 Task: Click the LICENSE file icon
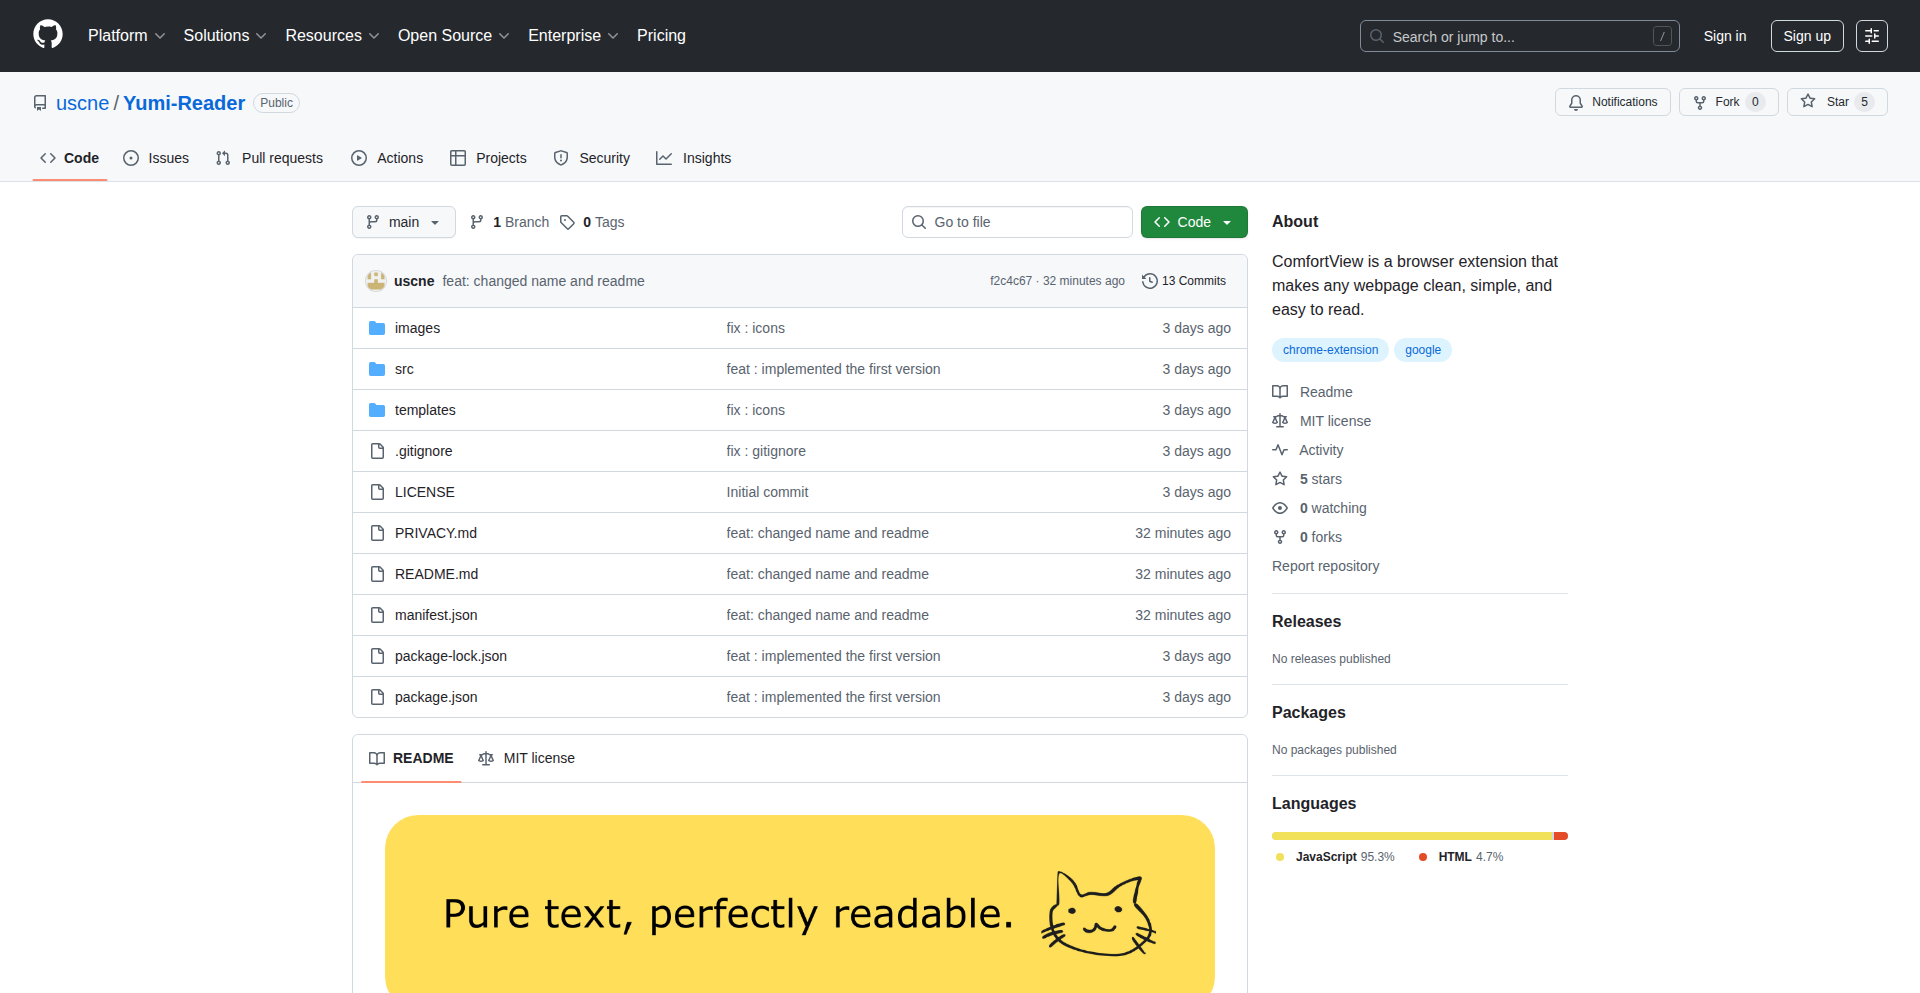pyautogui.click(x=377, y=492)
